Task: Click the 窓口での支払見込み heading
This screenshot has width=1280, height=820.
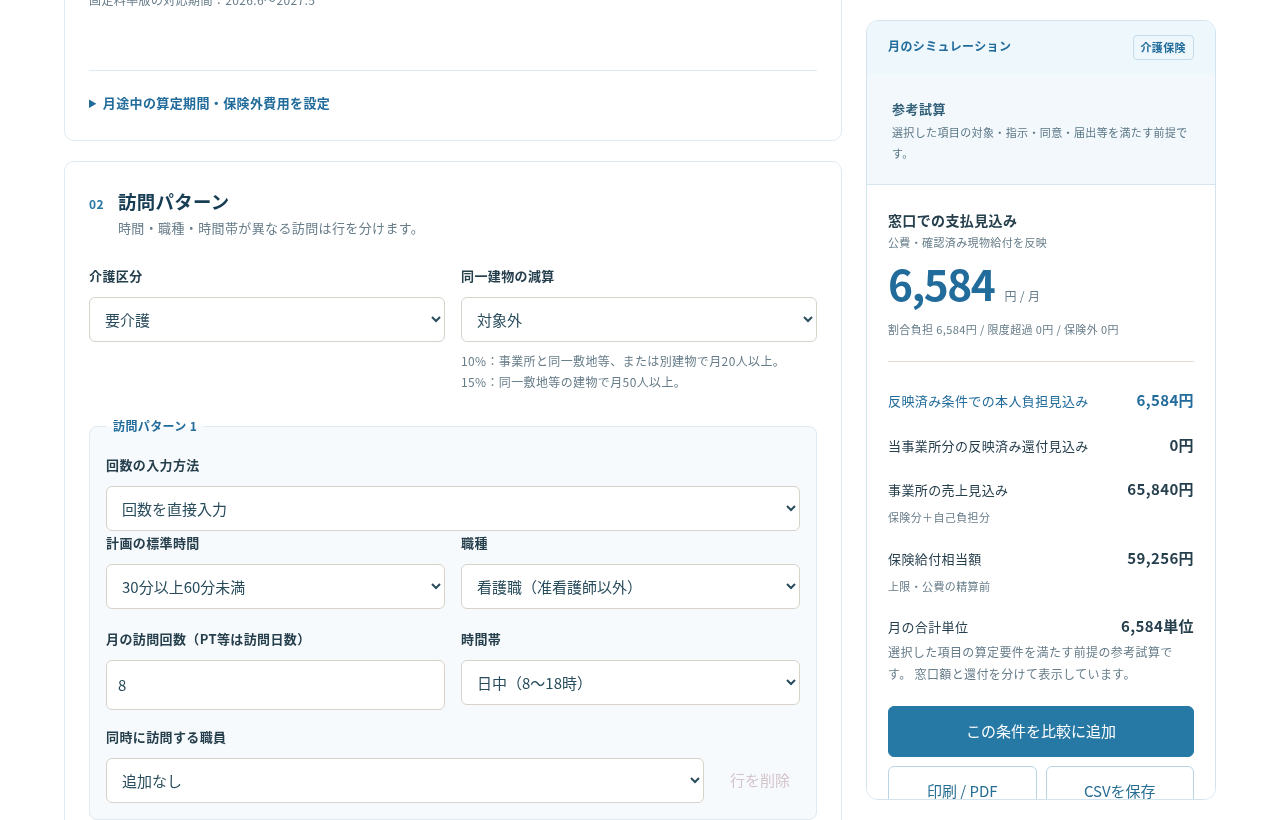Action: point(952,221)
